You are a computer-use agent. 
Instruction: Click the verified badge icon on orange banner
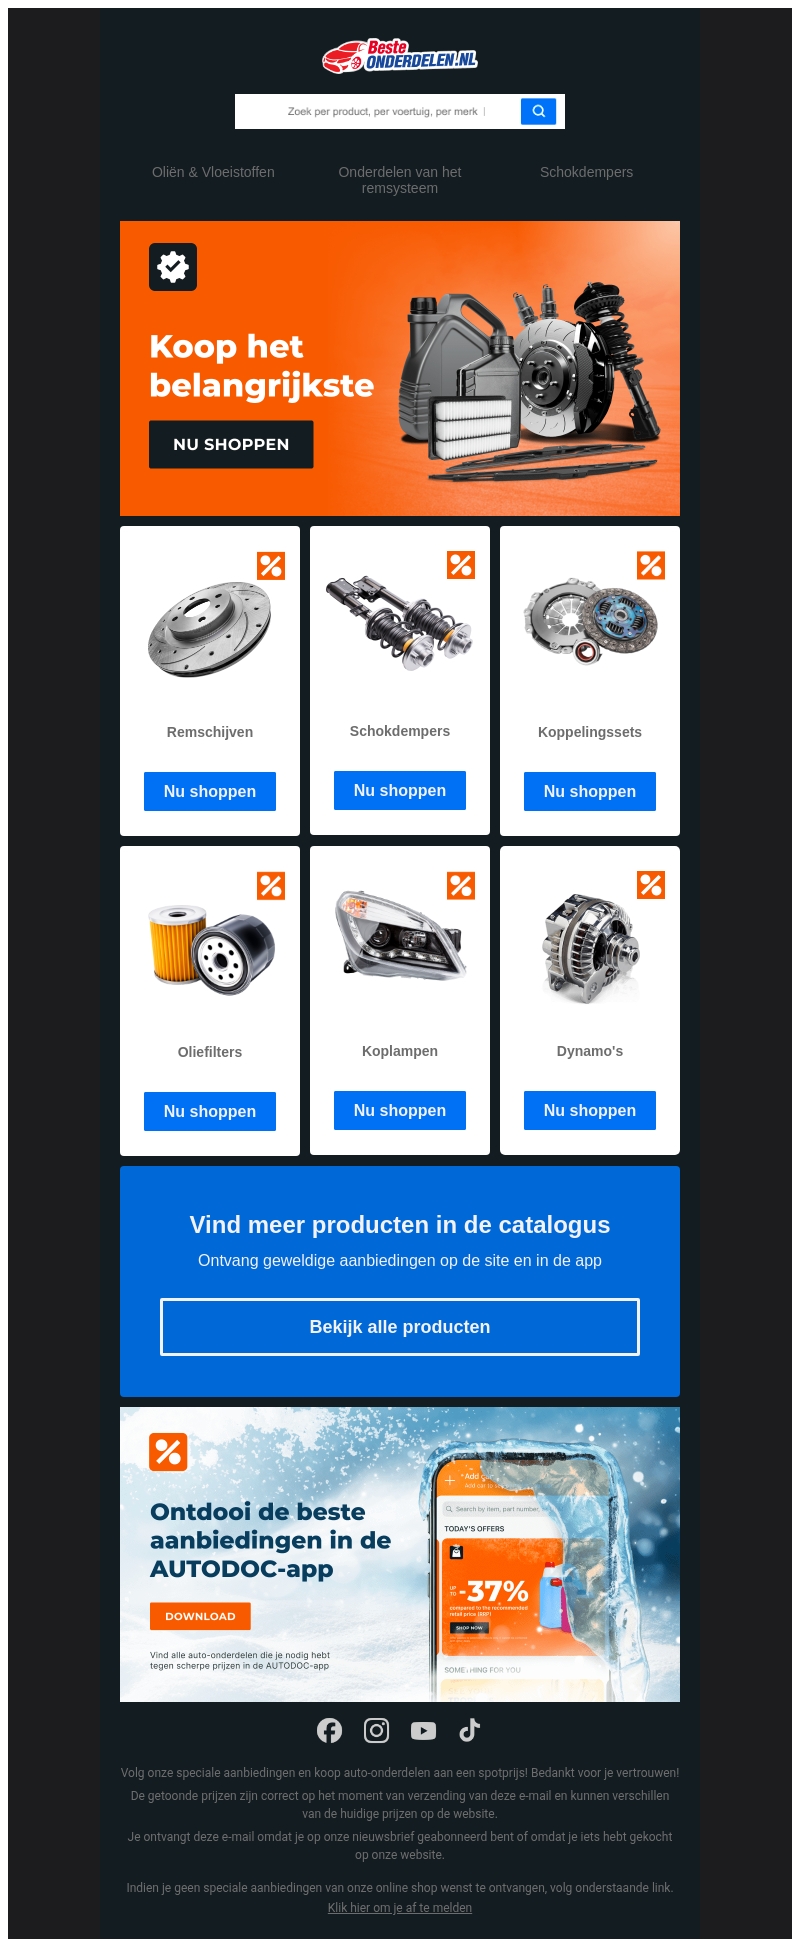click(173, 267)
